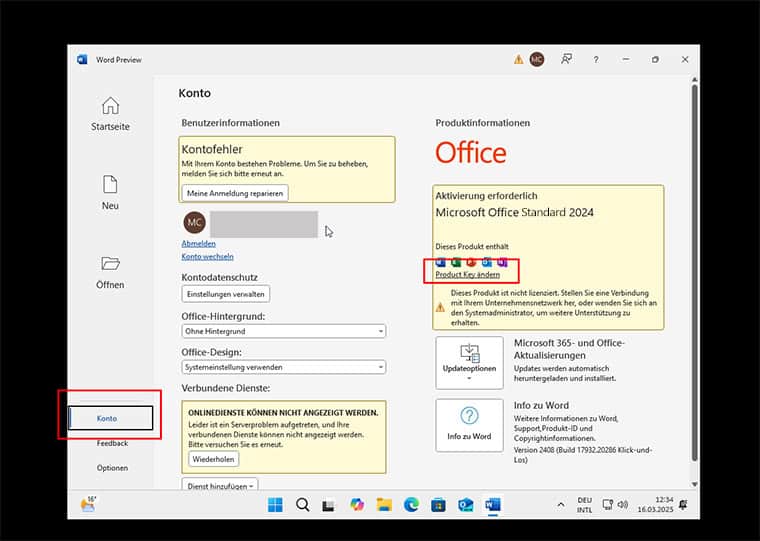Open the Info zu Word button
760x541 pixels.
coord(469,424)
